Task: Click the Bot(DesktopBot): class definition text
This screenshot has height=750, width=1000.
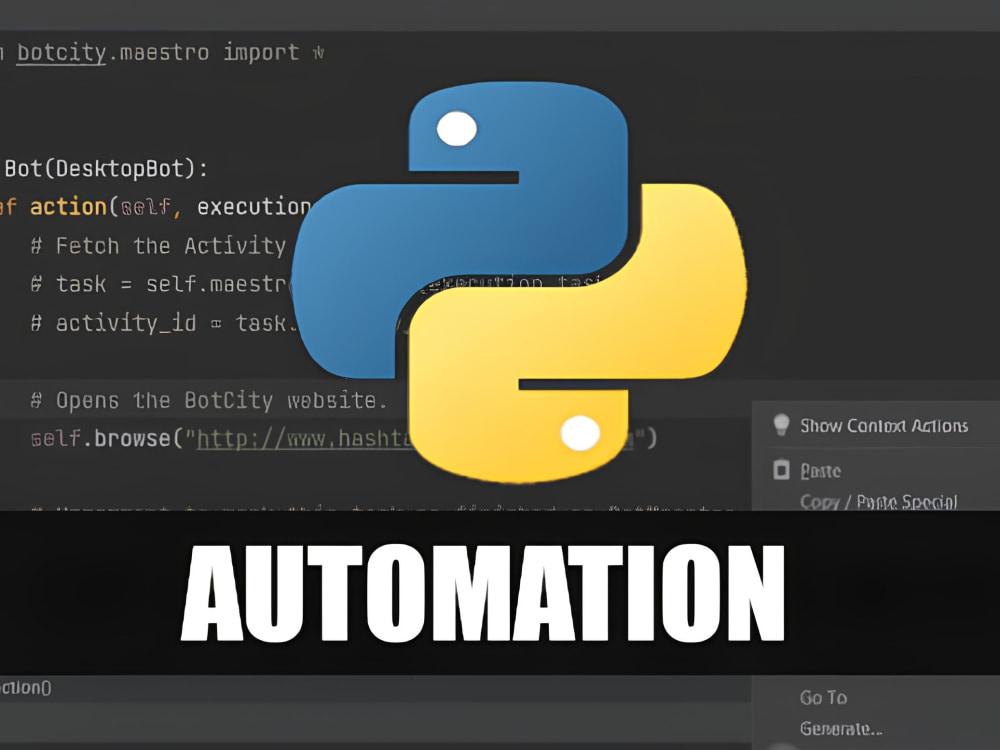Action: click(x=106, y=168)
